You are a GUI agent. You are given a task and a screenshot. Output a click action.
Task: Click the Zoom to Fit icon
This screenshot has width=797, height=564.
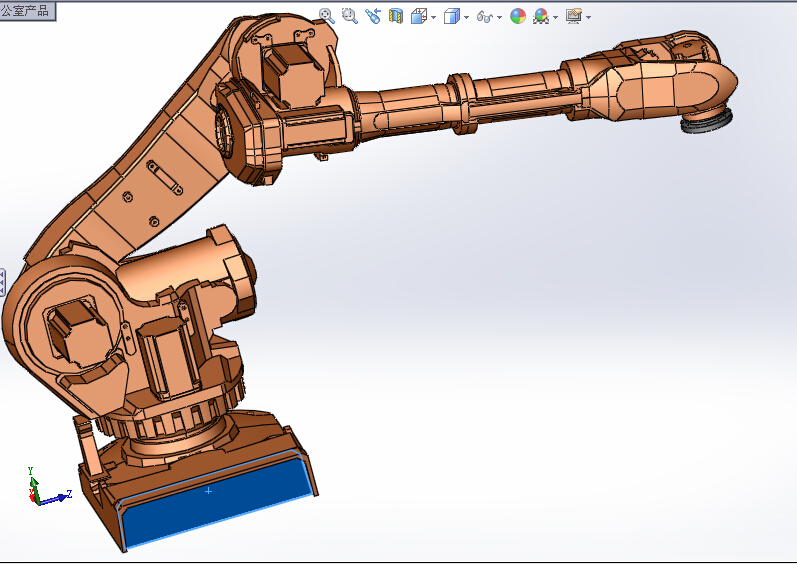[x=326, y=16]
